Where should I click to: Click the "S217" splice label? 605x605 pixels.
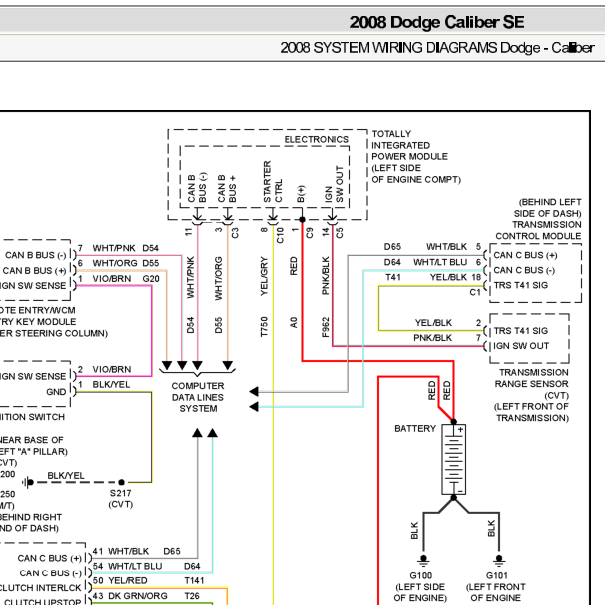(x=120, y=493)
